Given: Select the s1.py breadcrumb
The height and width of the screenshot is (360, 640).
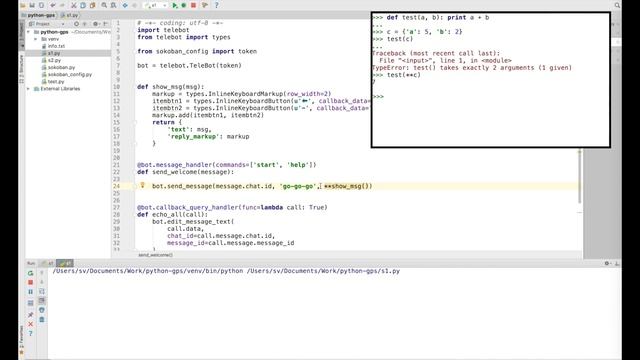Looking at the screenshot, I should tap(70, 15).
